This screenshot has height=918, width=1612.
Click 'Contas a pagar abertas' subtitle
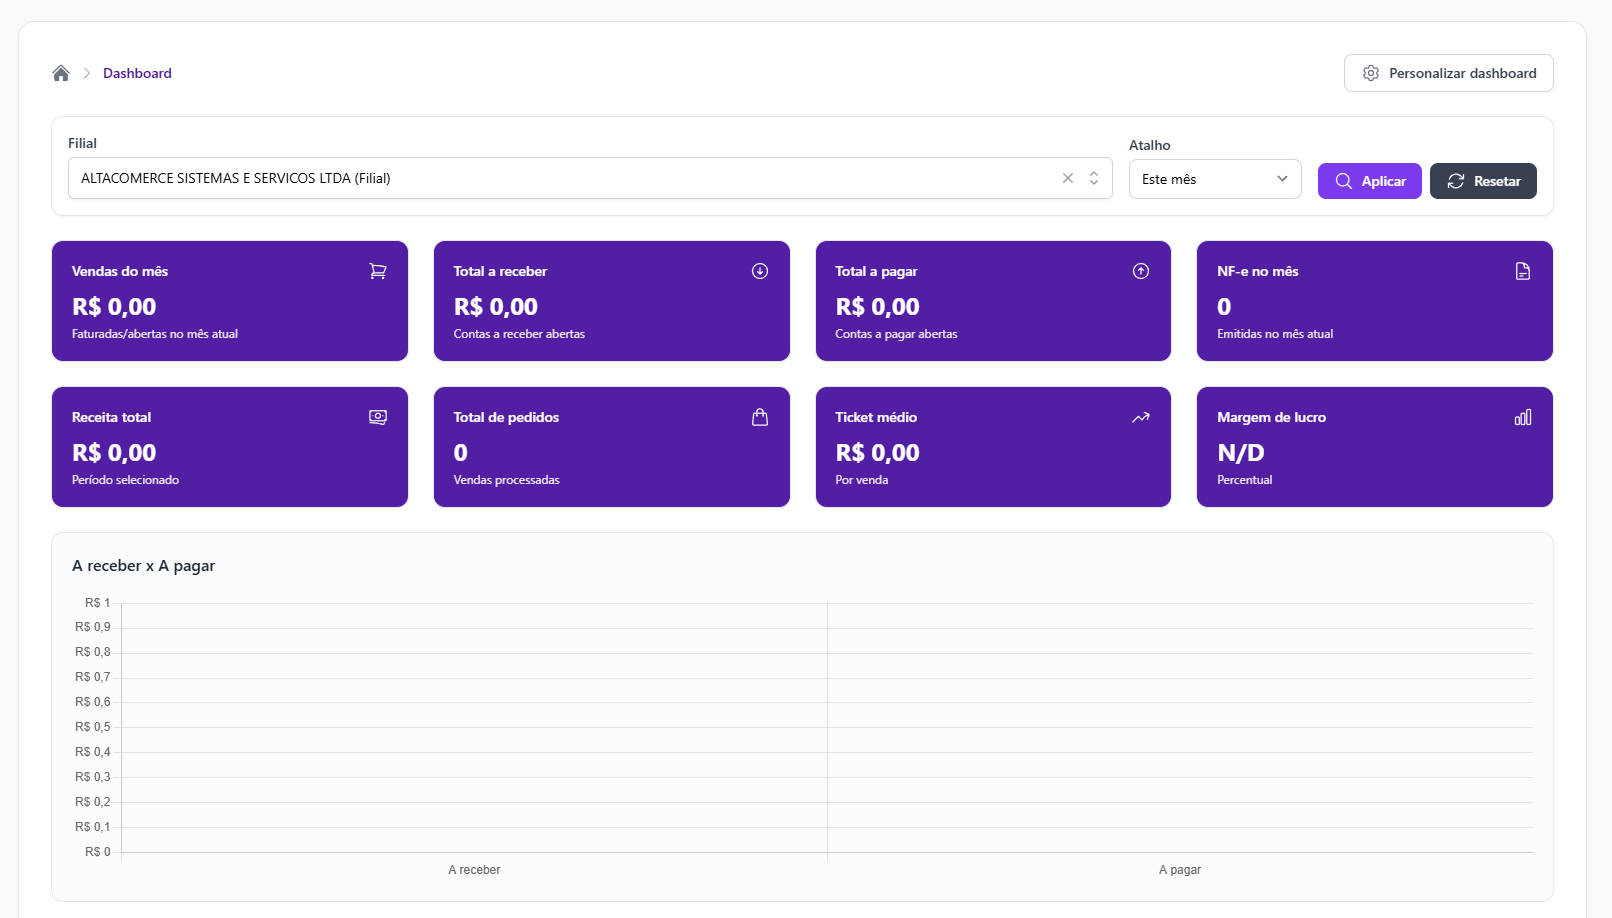tap(896, 334)
